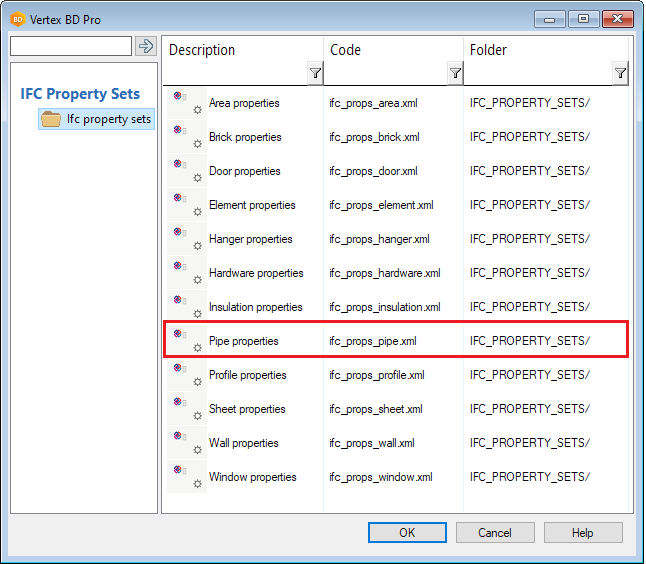Click the Folder cell in Area properties row
This screenshot has height=564, width=646.
(x=530, y=103)
